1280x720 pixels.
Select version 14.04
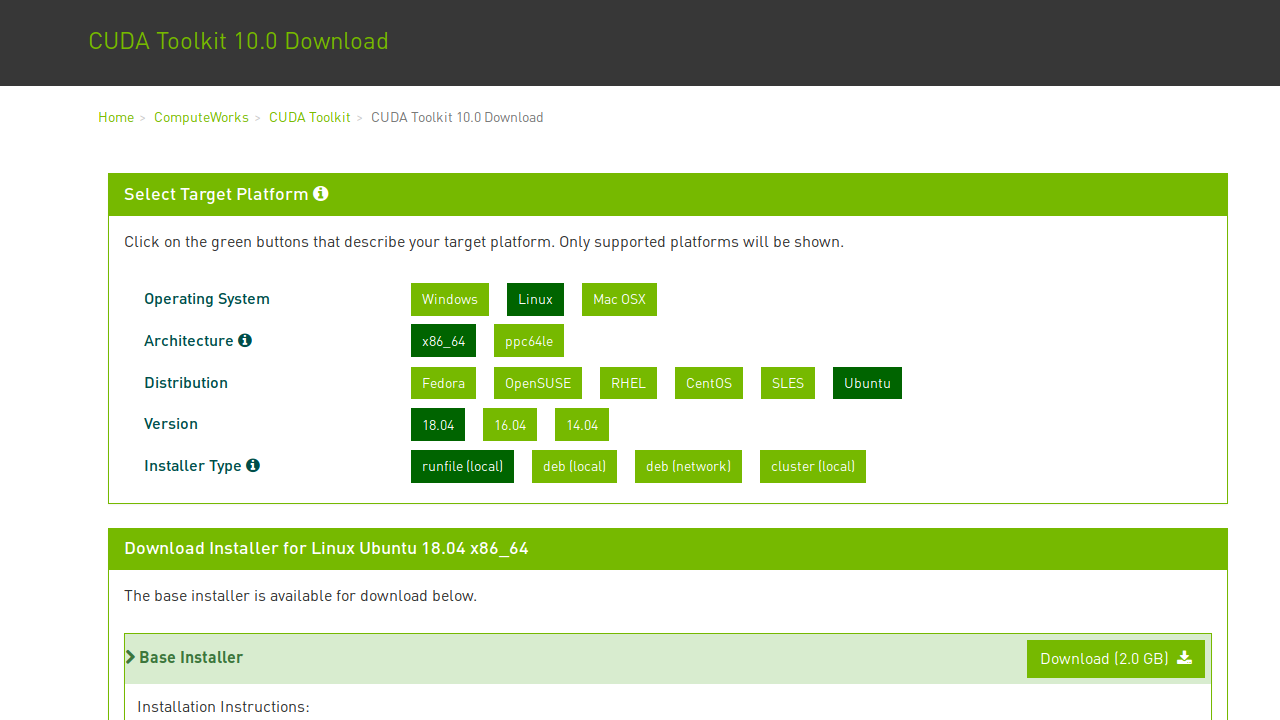click(582, 425)
